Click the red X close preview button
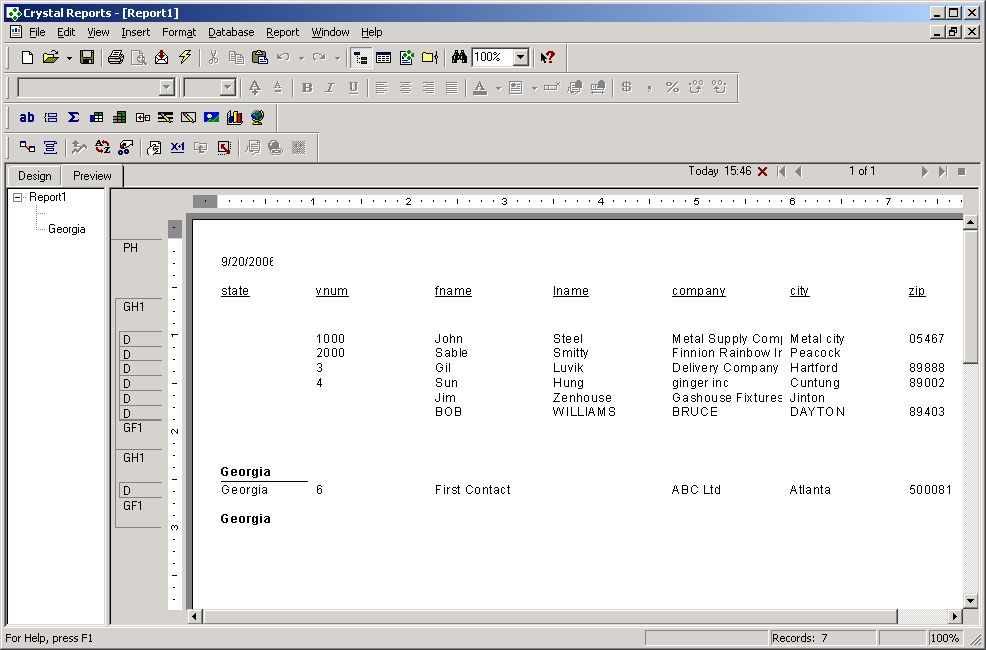The image size is (986, 650). 763,172
